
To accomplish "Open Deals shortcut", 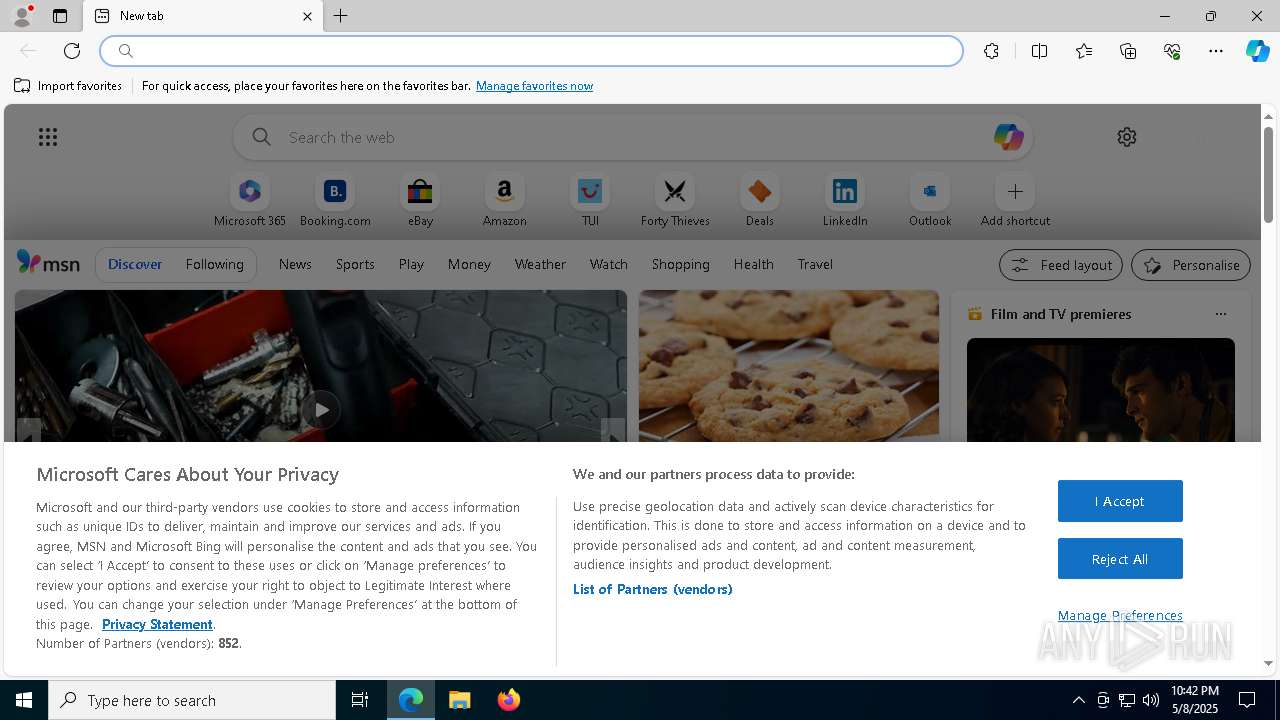I will (760, 201).
